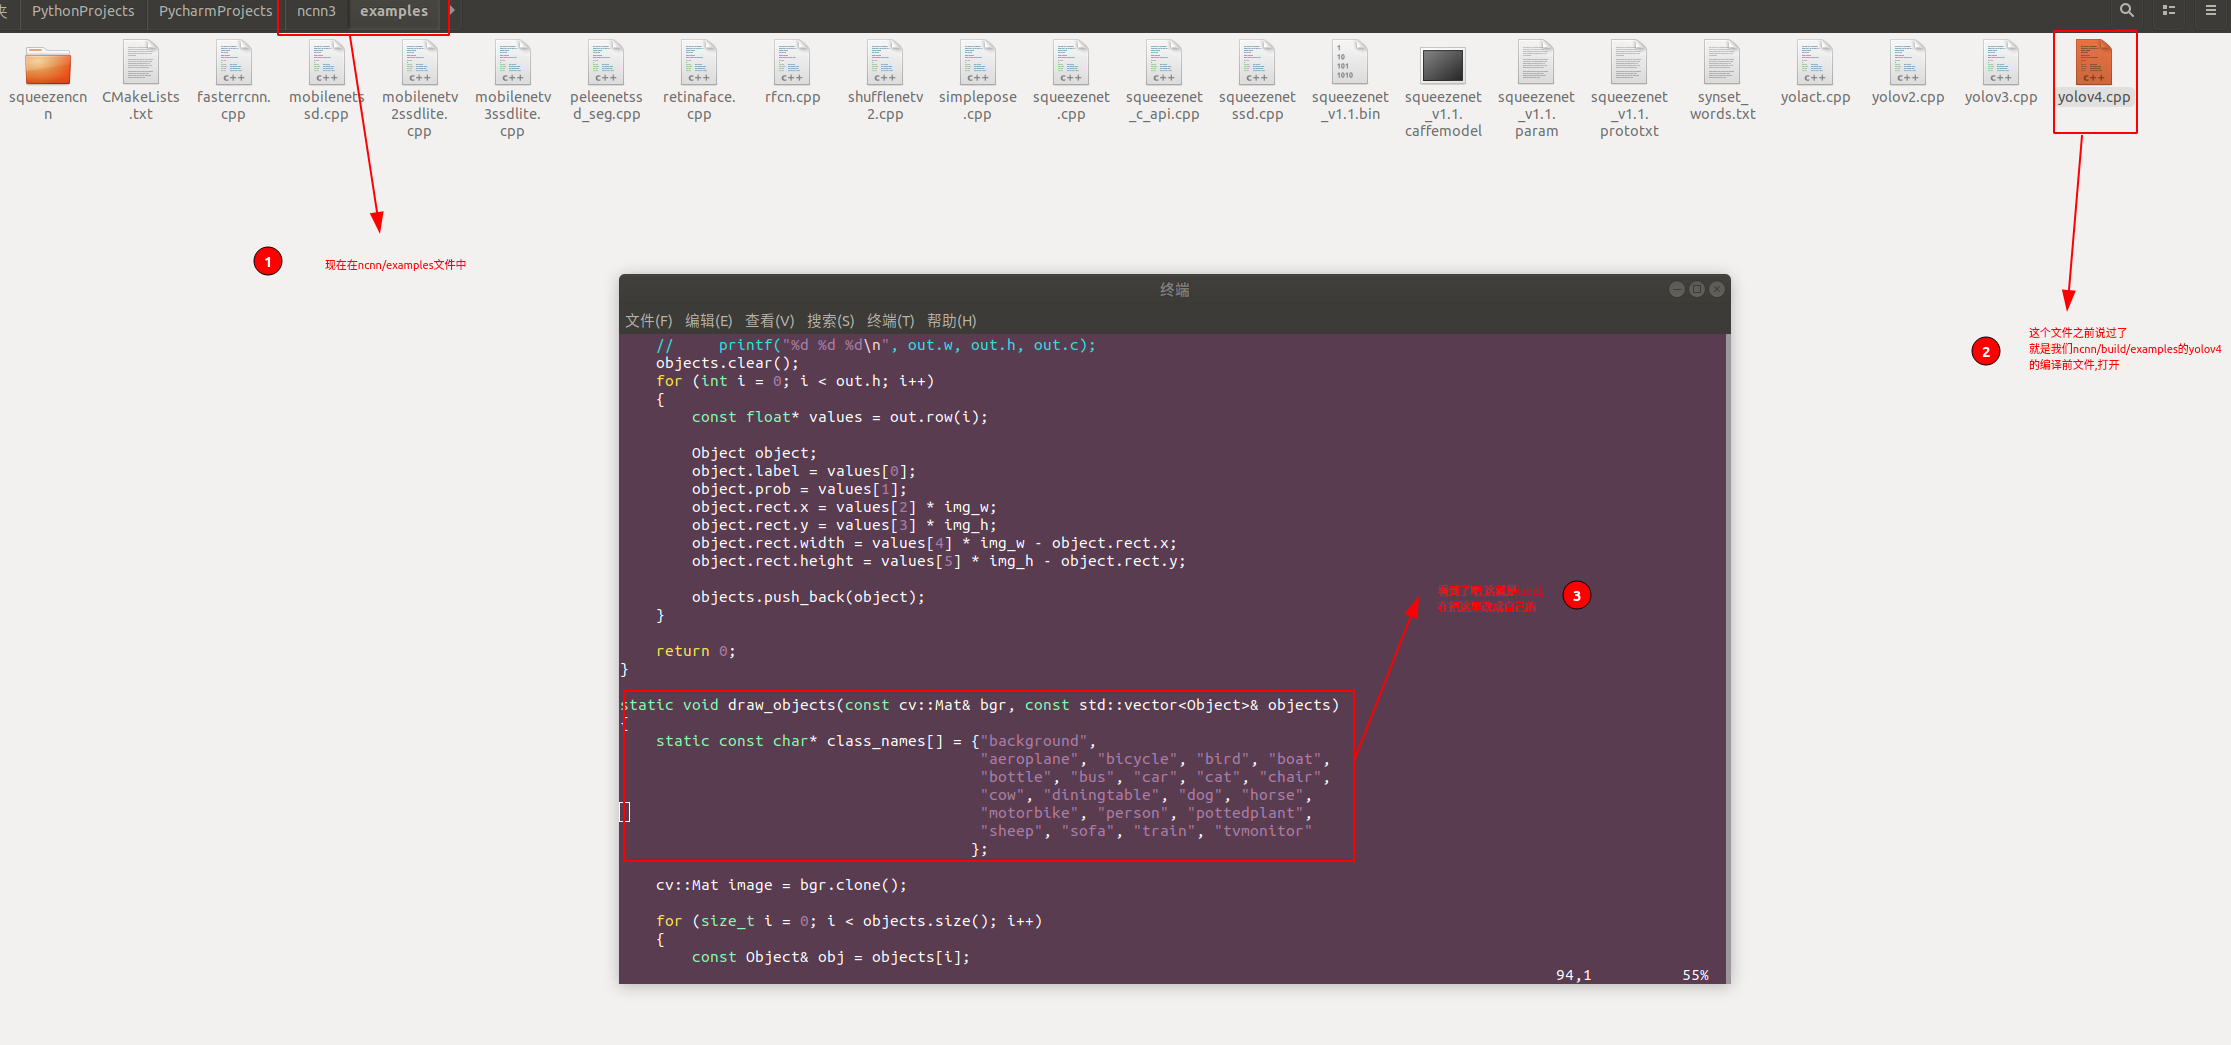Open the terminal 编辑(E) menu
This screenshot has width=2231, height=1045.
pyautogui.click(x=709, y=321)
